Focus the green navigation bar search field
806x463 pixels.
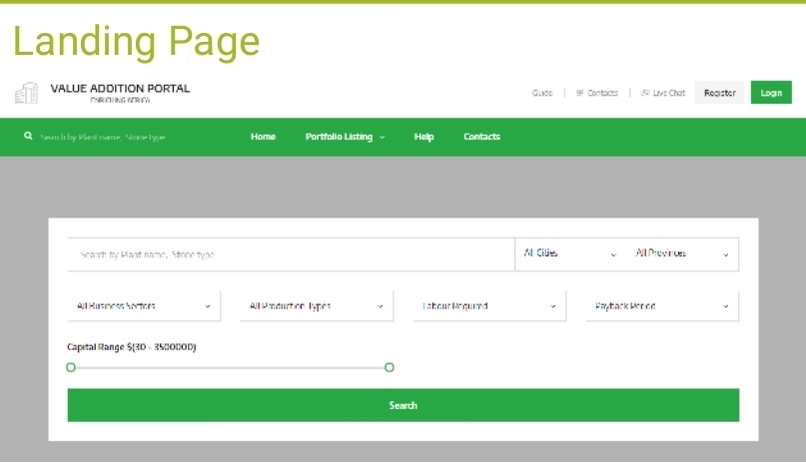[103, 137]
